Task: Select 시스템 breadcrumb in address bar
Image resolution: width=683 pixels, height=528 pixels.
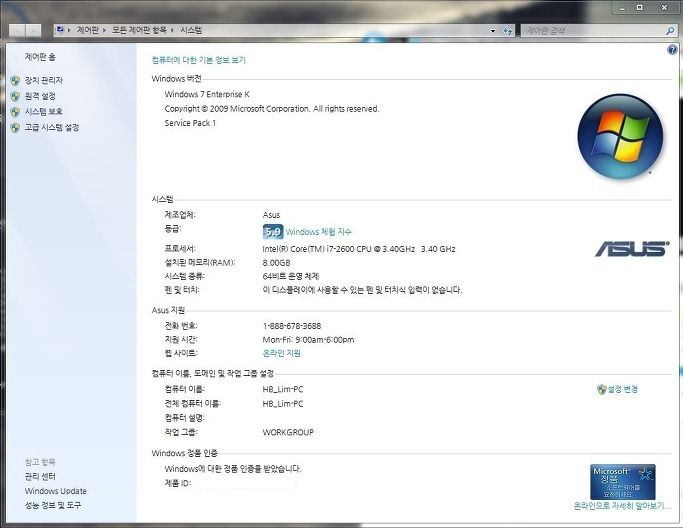Action: [x=191, y=30]
